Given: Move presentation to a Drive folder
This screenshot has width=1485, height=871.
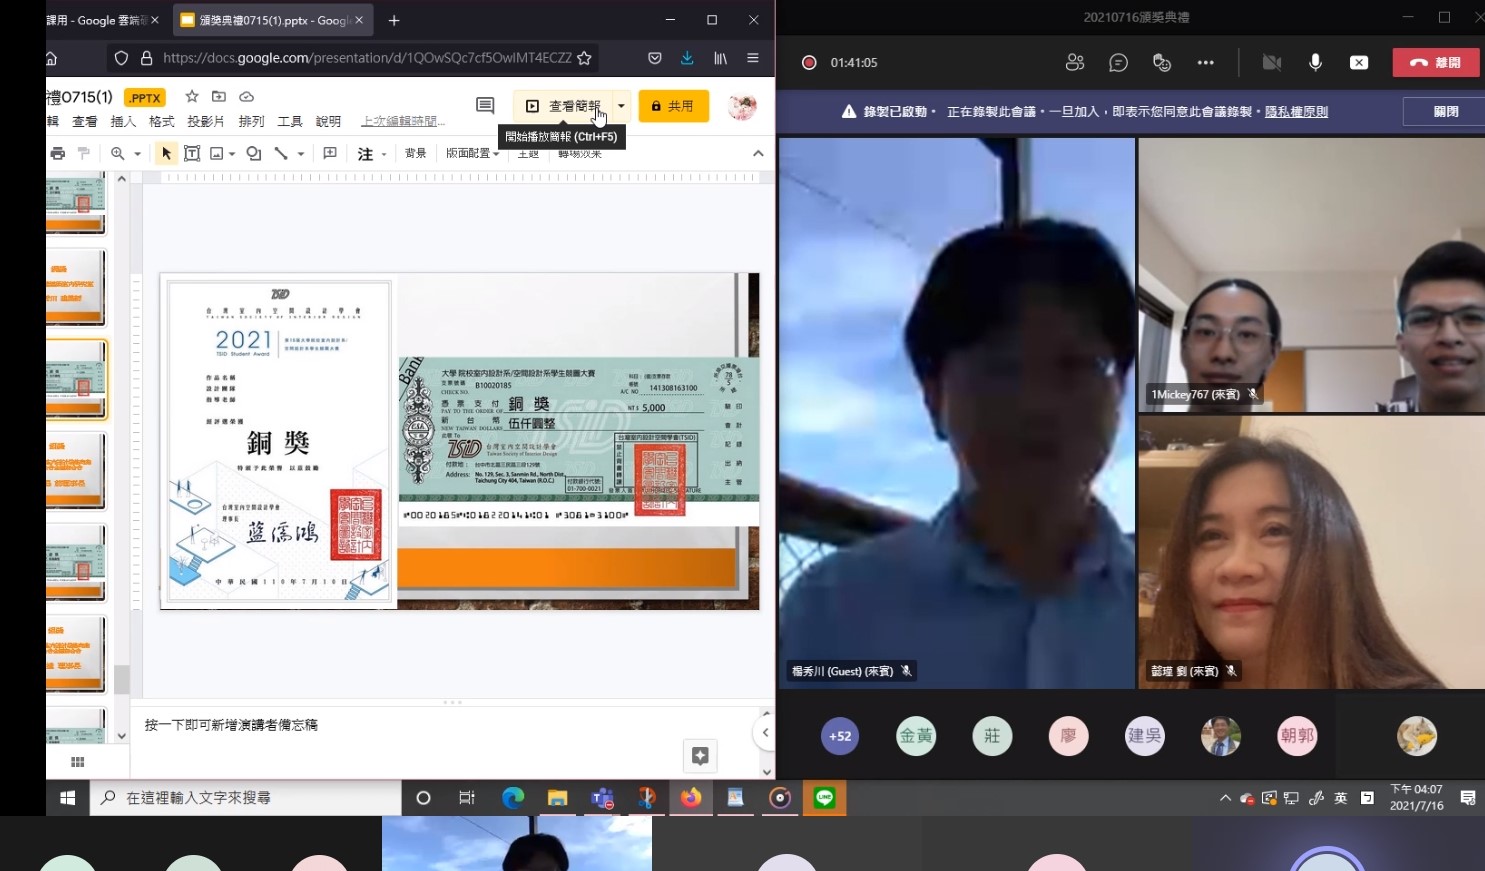Looking at the screenshot, I should click(219, 97).
